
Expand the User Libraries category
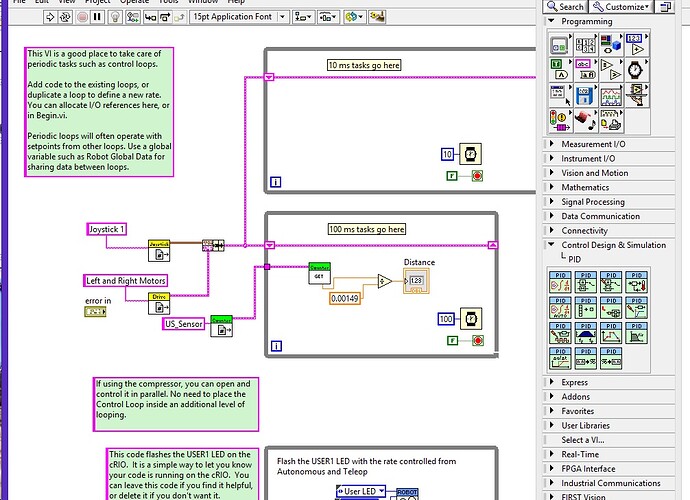[x=609, y=426]
